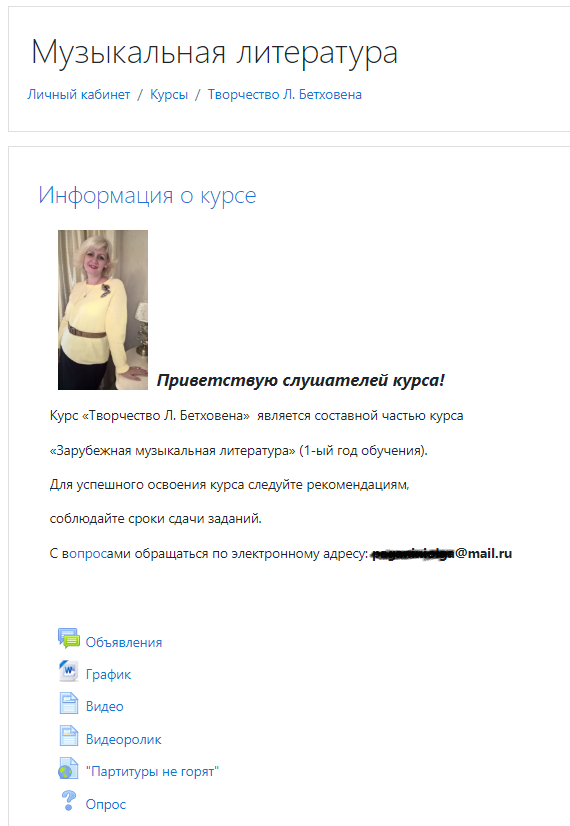This screenshot has width=570, height=826.
Task: Click the Информация о курсе heading
Action: click(147, 195)
